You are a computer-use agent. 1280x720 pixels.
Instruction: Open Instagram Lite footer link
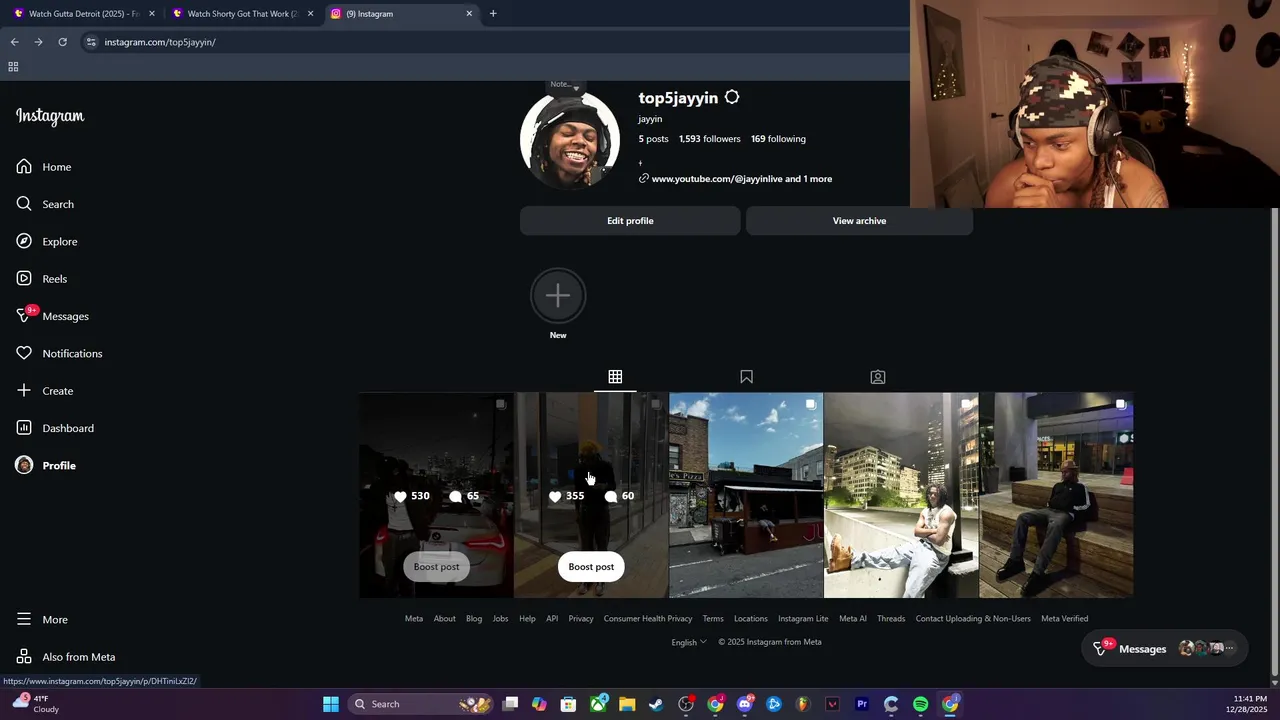click(803, 619)
